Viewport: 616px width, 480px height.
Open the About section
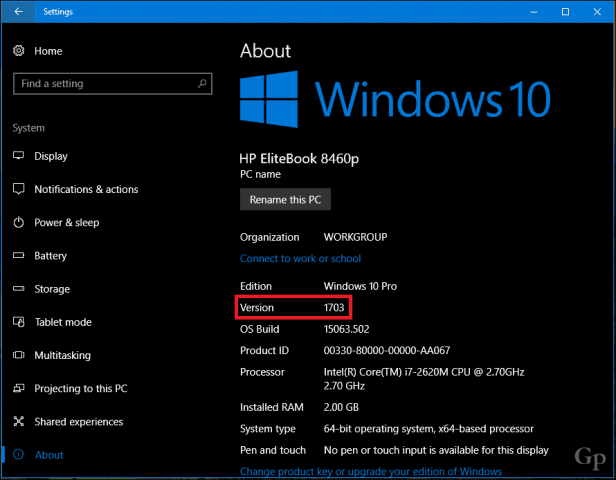click(49, 455)
